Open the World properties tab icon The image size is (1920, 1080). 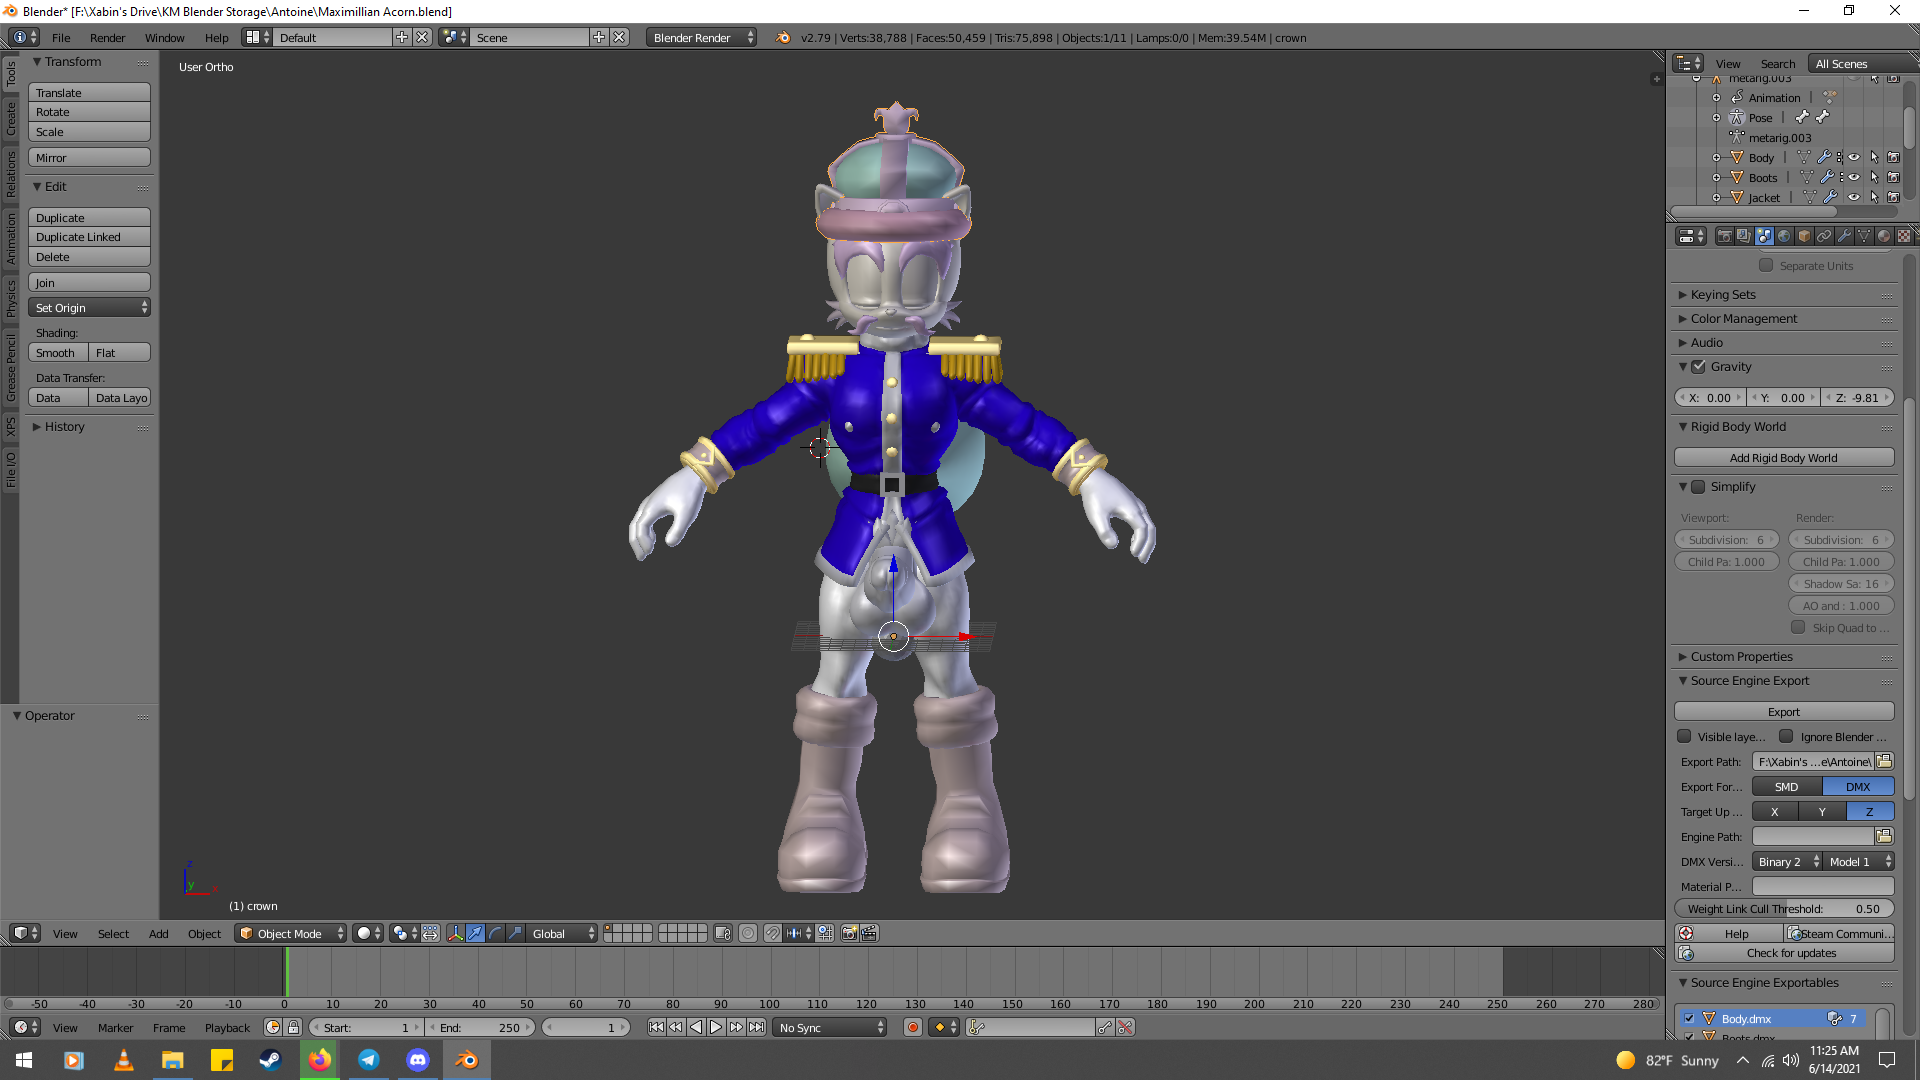[x=1784, y=236]
